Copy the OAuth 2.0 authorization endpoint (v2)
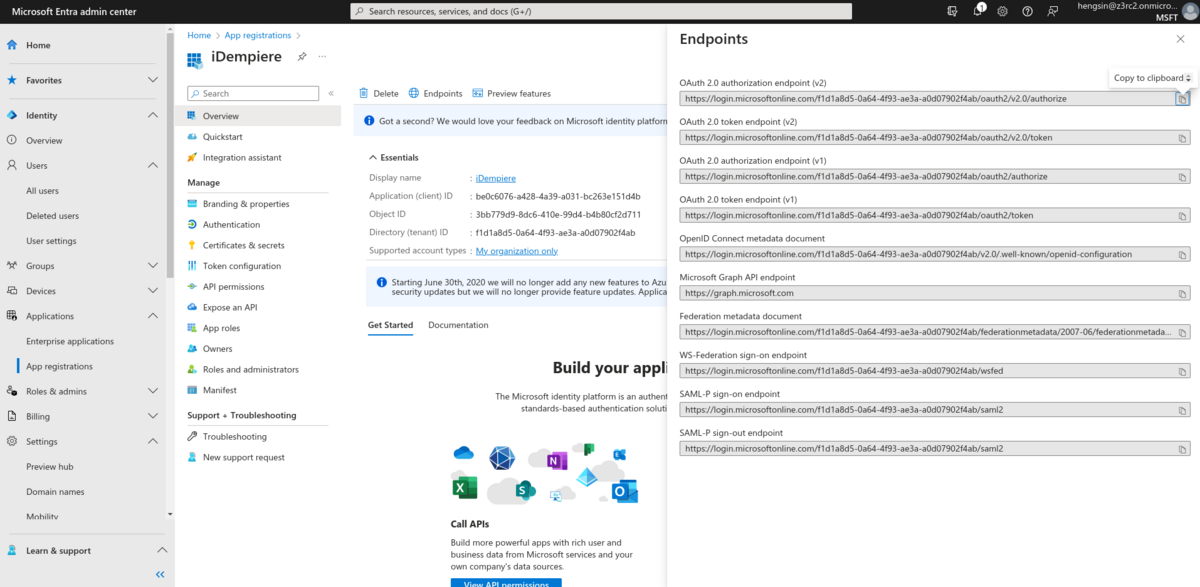This screenshot has width=1200, height=587. [1183, 97]
